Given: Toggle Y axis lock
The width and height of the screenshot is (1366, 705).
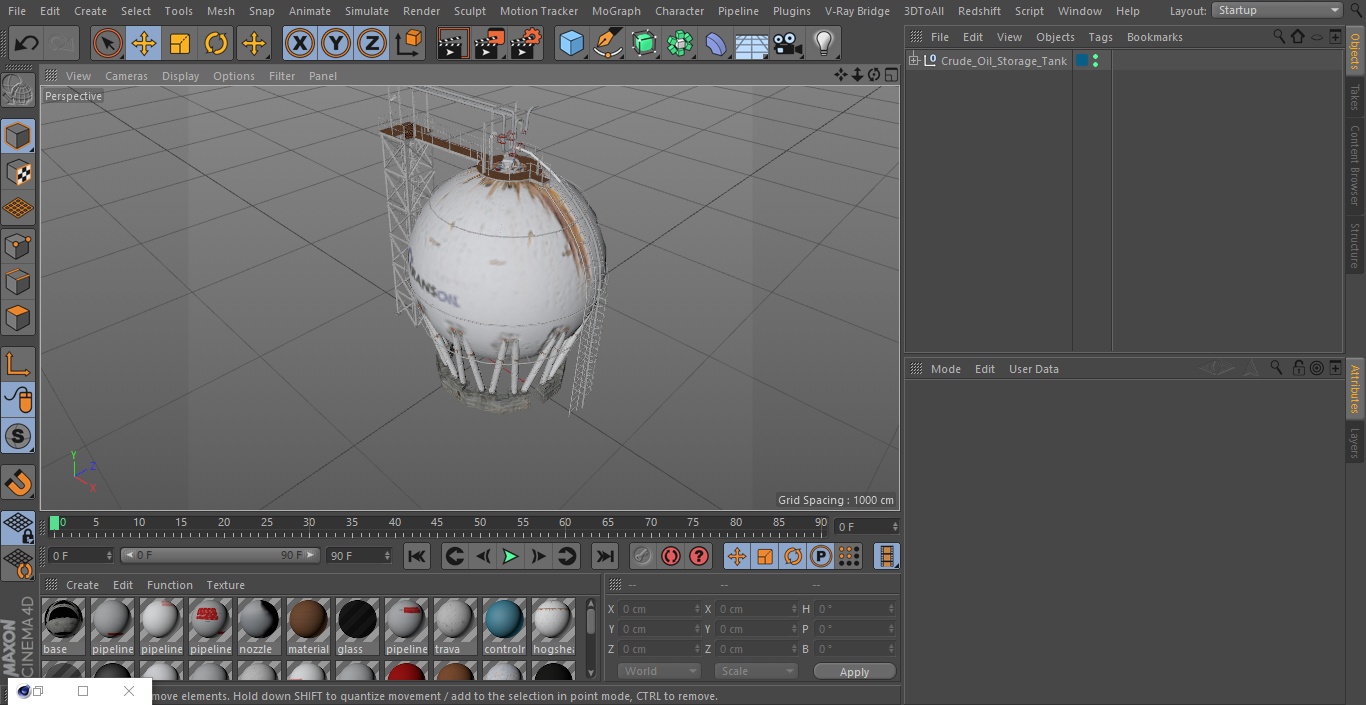Looking at the screenshot, I should click(x=336, y=43).
